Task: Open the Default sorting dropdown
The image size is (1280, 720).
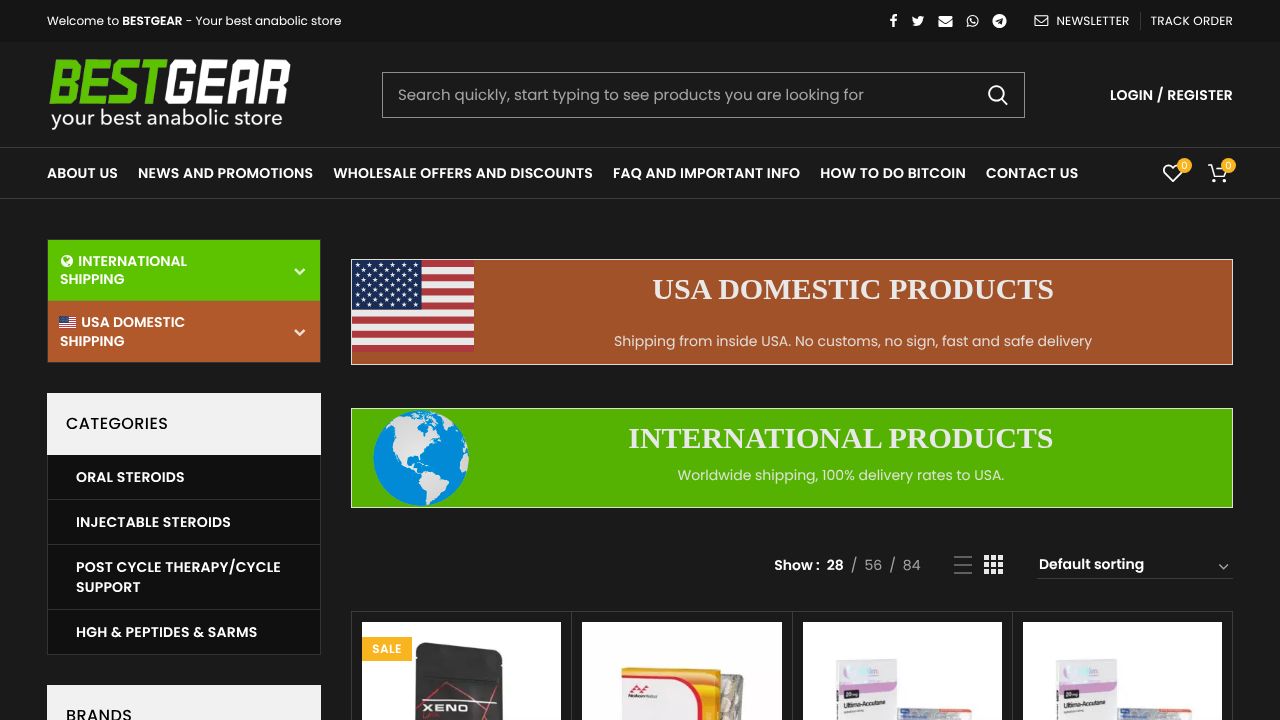Action: 1134,565
